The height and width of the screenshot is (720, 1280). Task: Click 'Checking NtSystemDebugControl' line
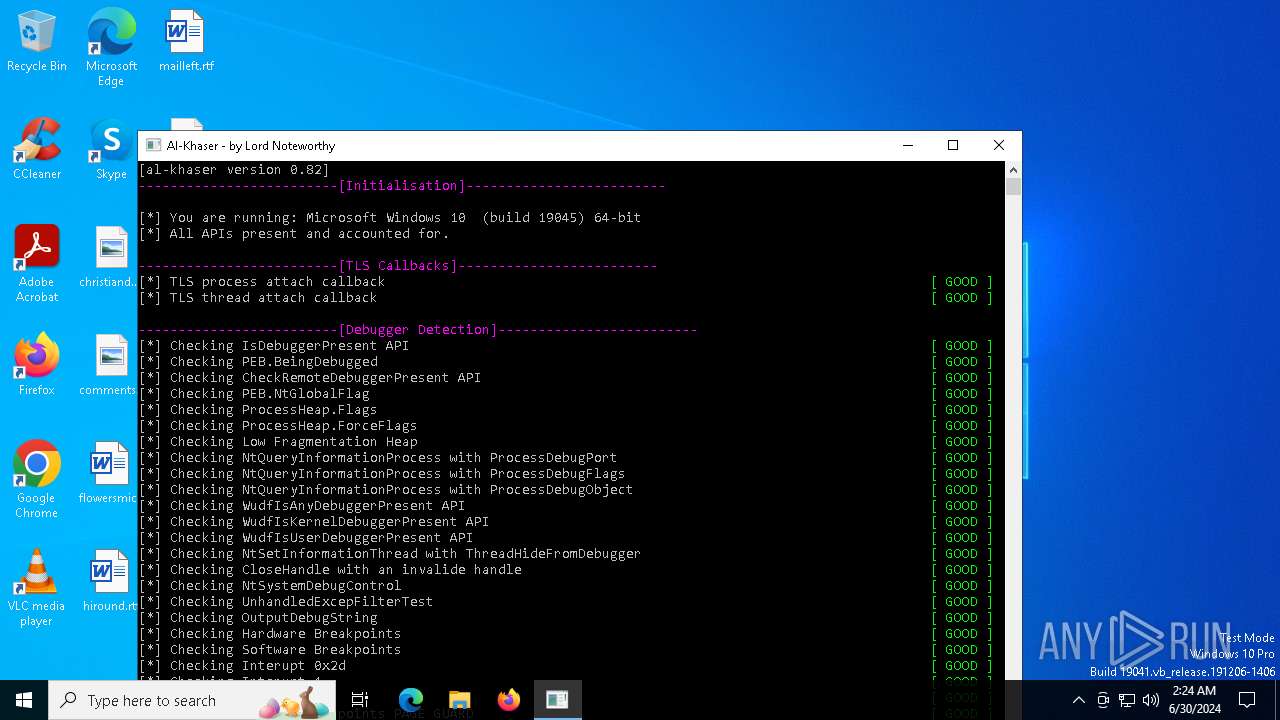click(x=270, y=586)
